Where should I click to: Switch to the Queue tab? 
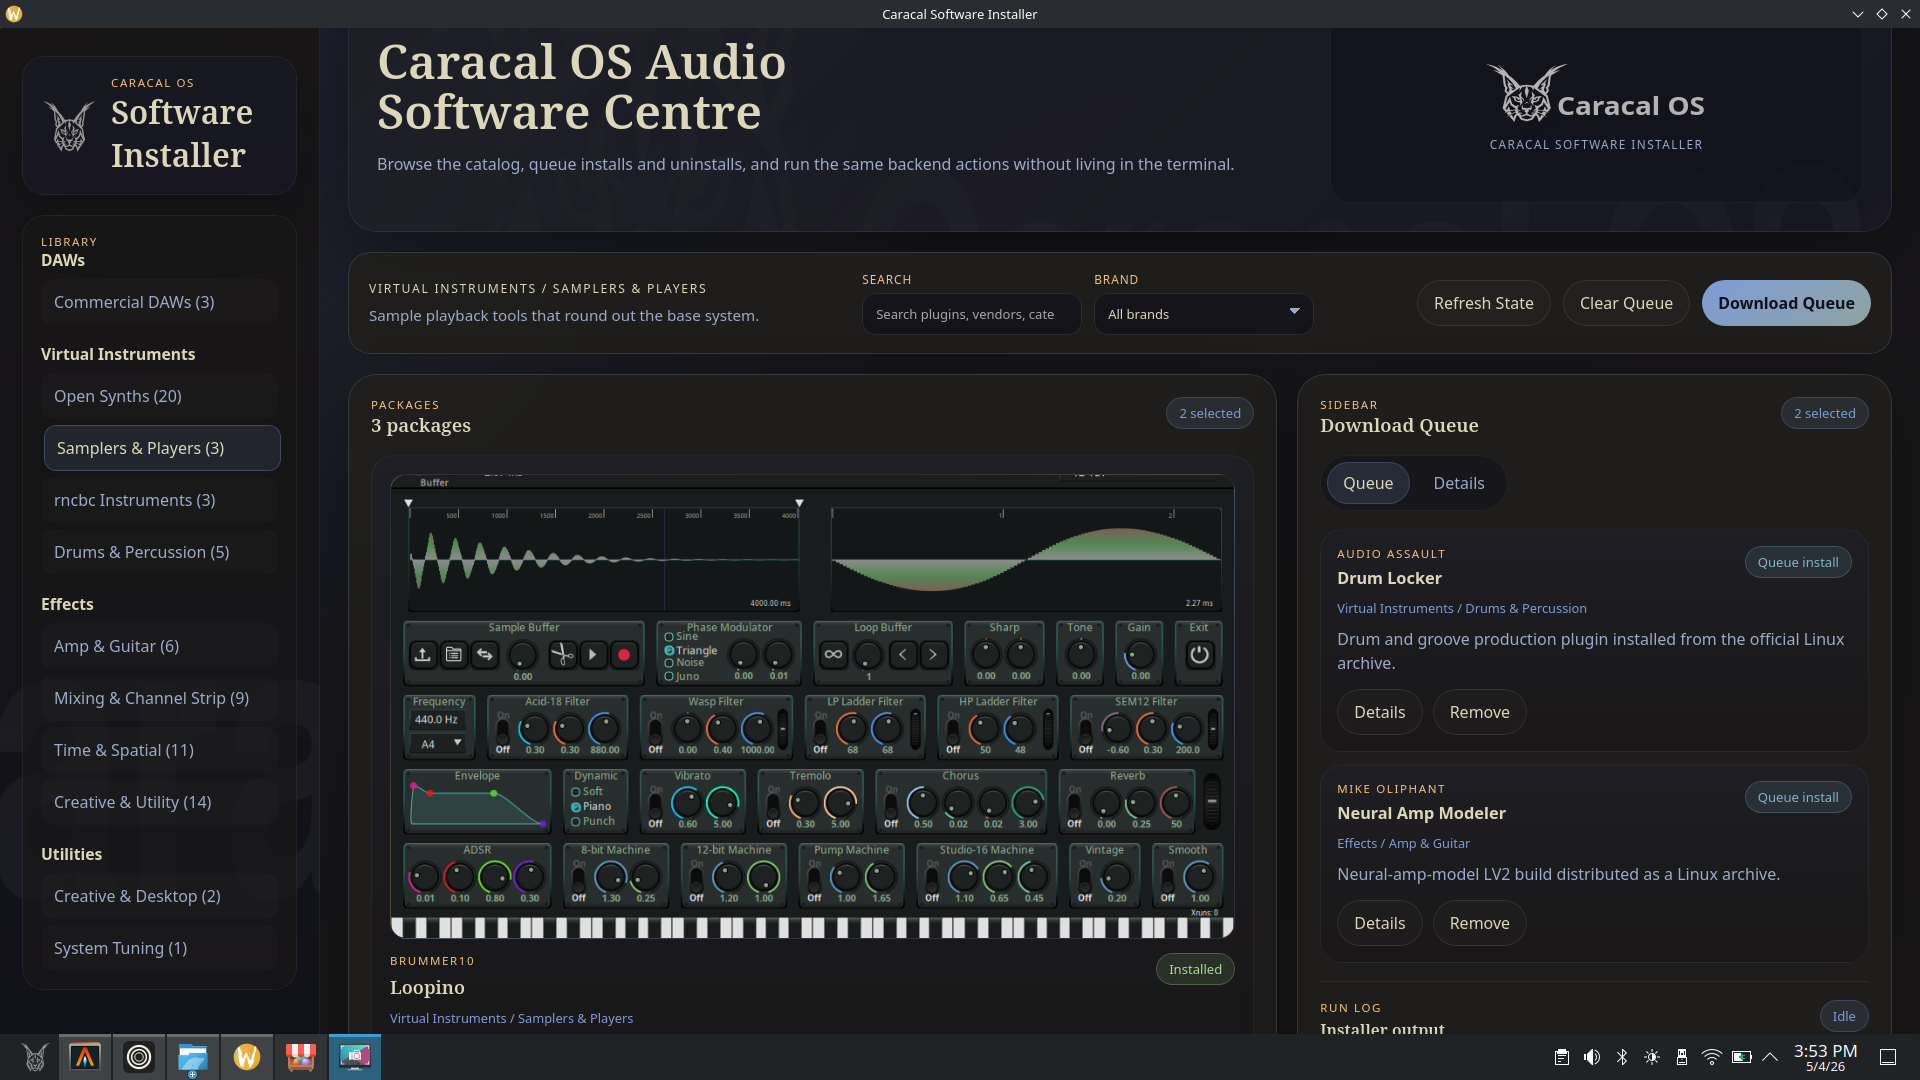tap(1368, 483)
